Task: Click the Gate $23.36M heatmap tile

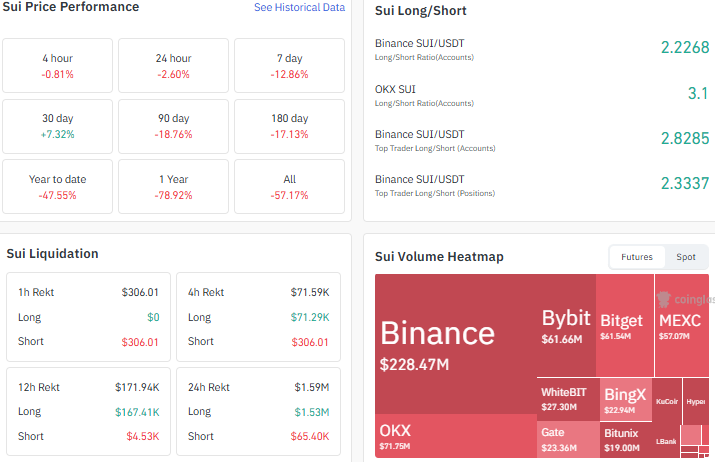Action: 568,439
